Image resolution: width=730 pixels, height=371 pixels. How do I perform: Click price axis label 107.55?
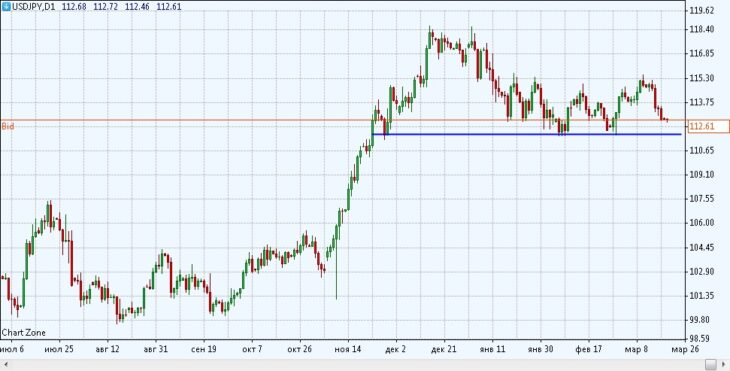[702, 199]
